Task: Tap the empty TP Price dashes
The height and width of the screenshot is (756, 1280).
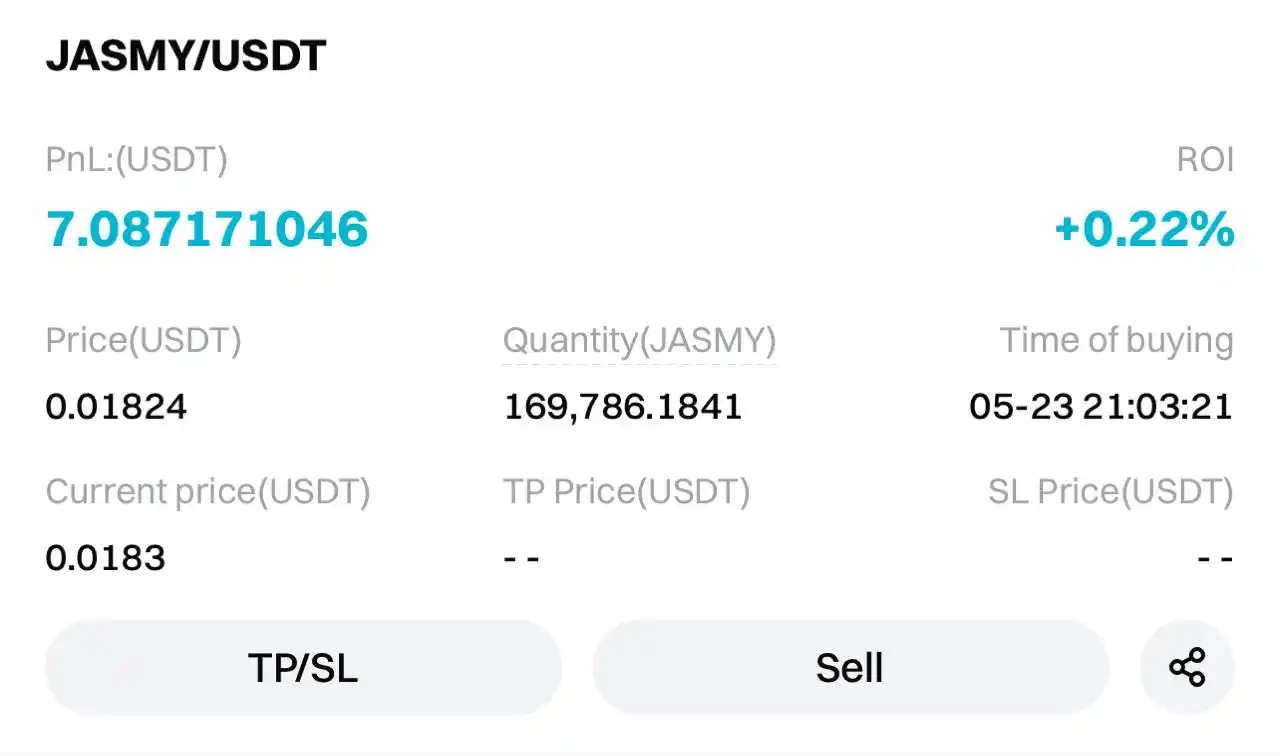Action: click(521, 558)
